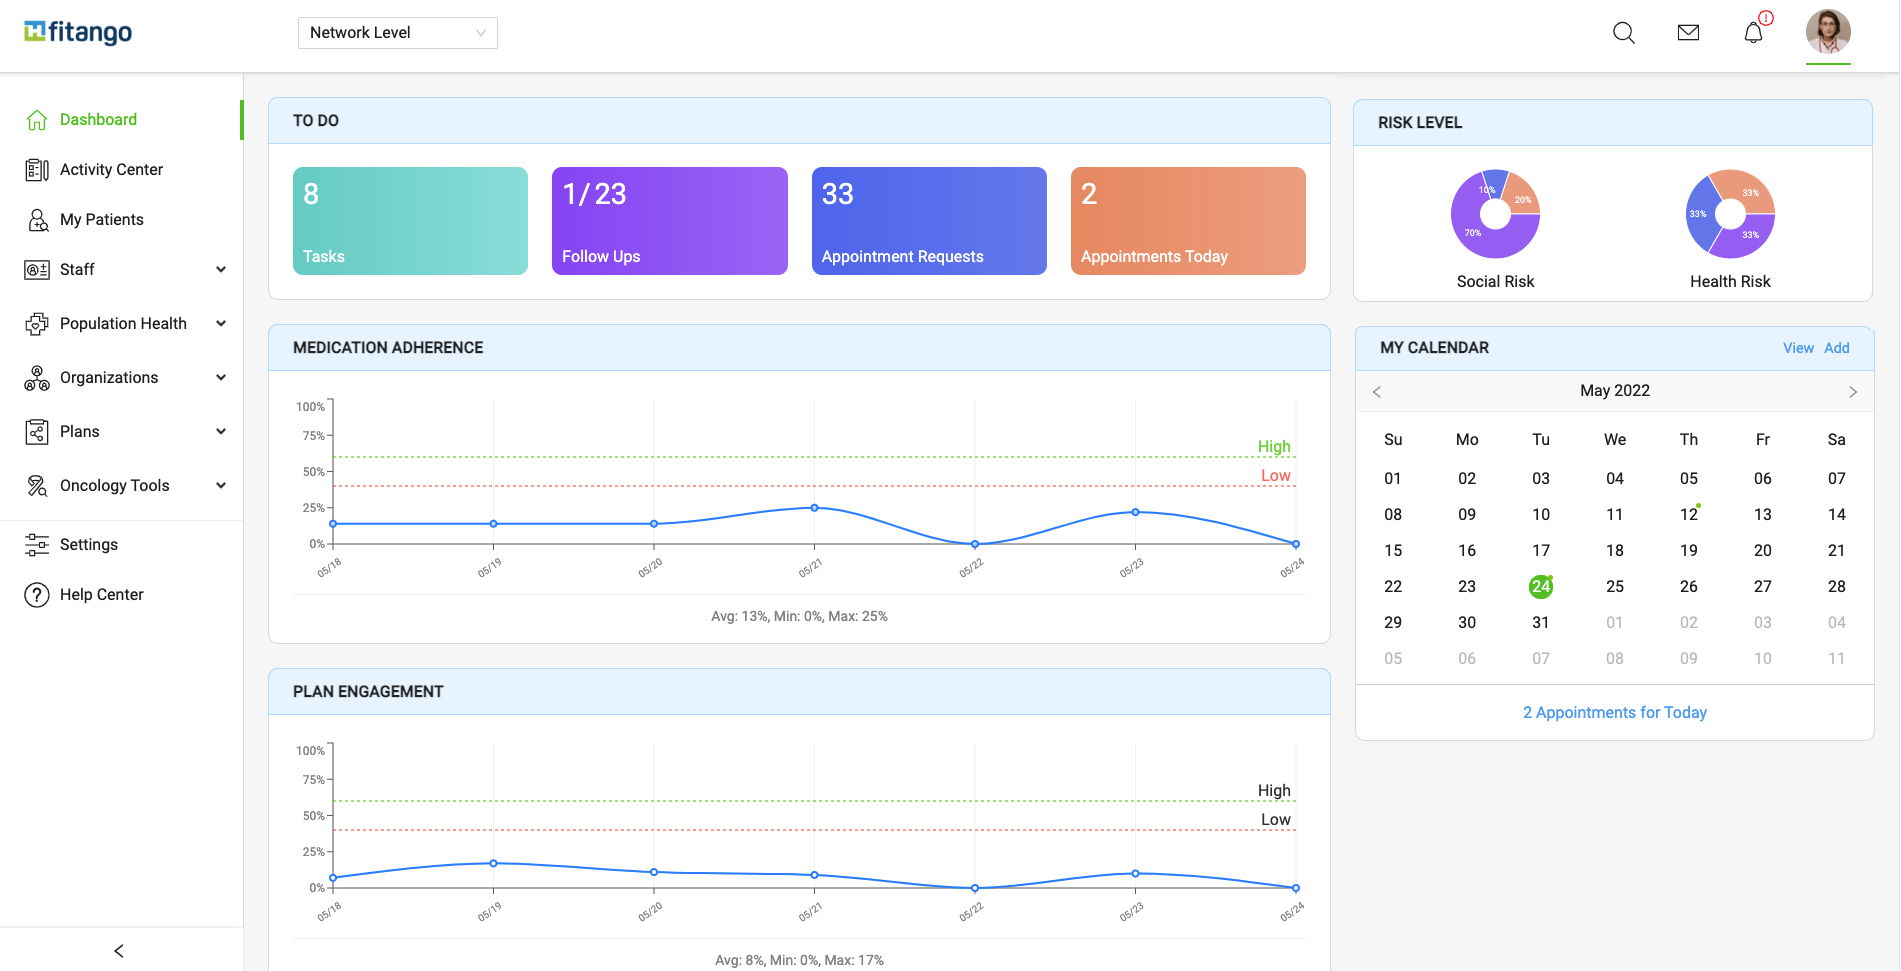Click the Social Risk label
Image resolution: width=1901 pixels, height=971 pixels.
pyautogui.click(x=1495, y=282)
